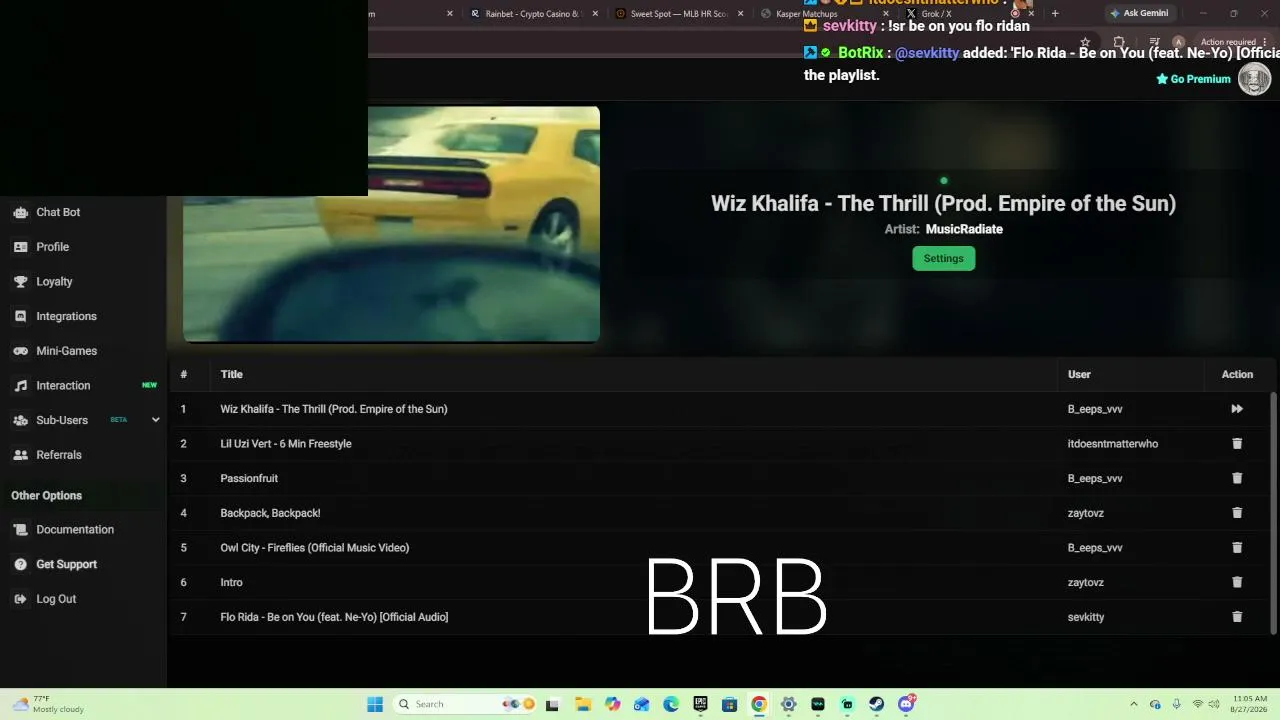Remove the Intro track from the queue
Screen dimensions: 1280x720
pos(1237,582)
